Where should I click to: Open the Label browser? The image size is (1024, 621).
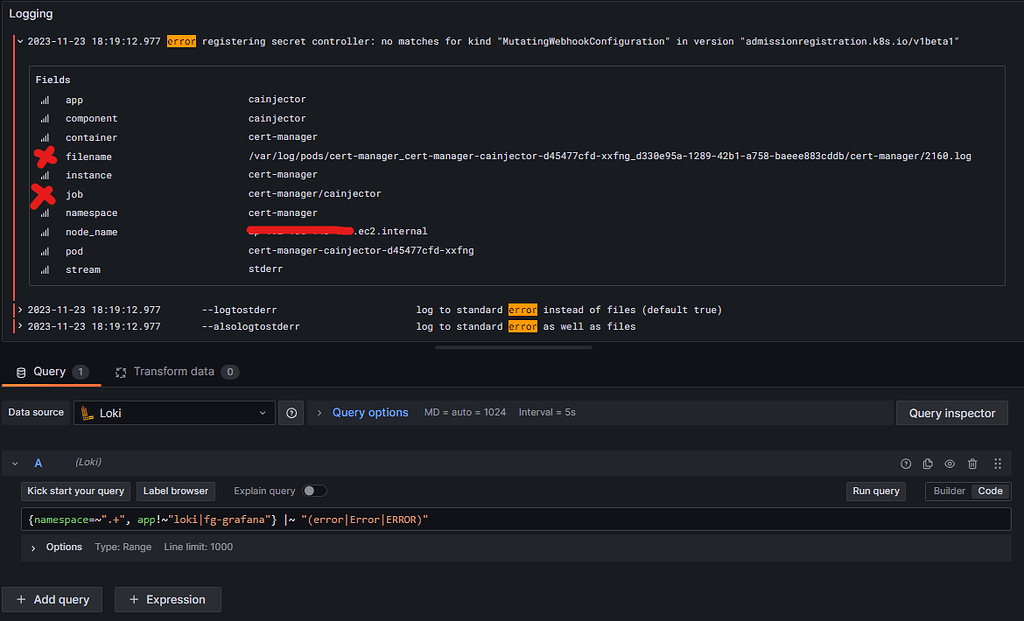tap(175, 491)
